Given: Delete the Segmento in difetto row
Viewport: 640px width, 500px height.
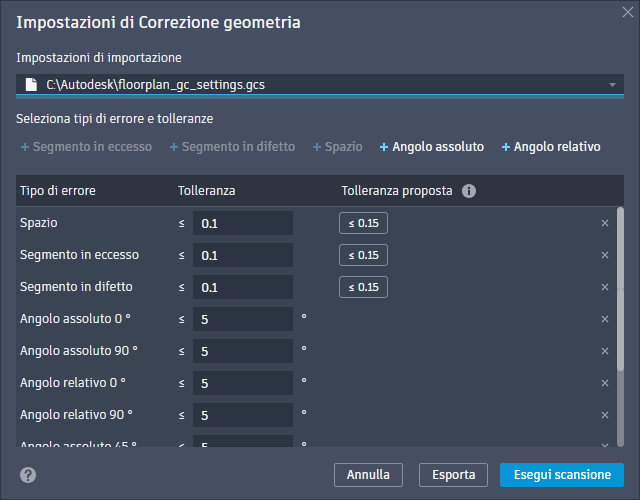Looking at the screenshot, I should (x=605, y=287).
